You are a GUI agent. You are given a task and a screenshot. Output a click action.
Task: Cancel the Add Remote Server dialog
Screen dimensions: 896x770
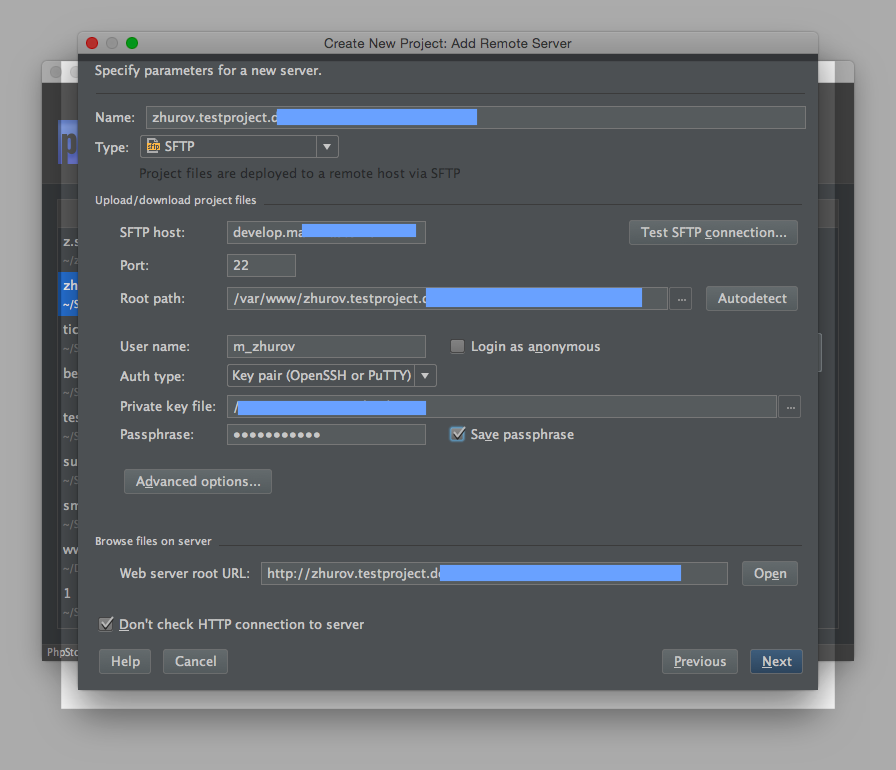pos(195,662)
